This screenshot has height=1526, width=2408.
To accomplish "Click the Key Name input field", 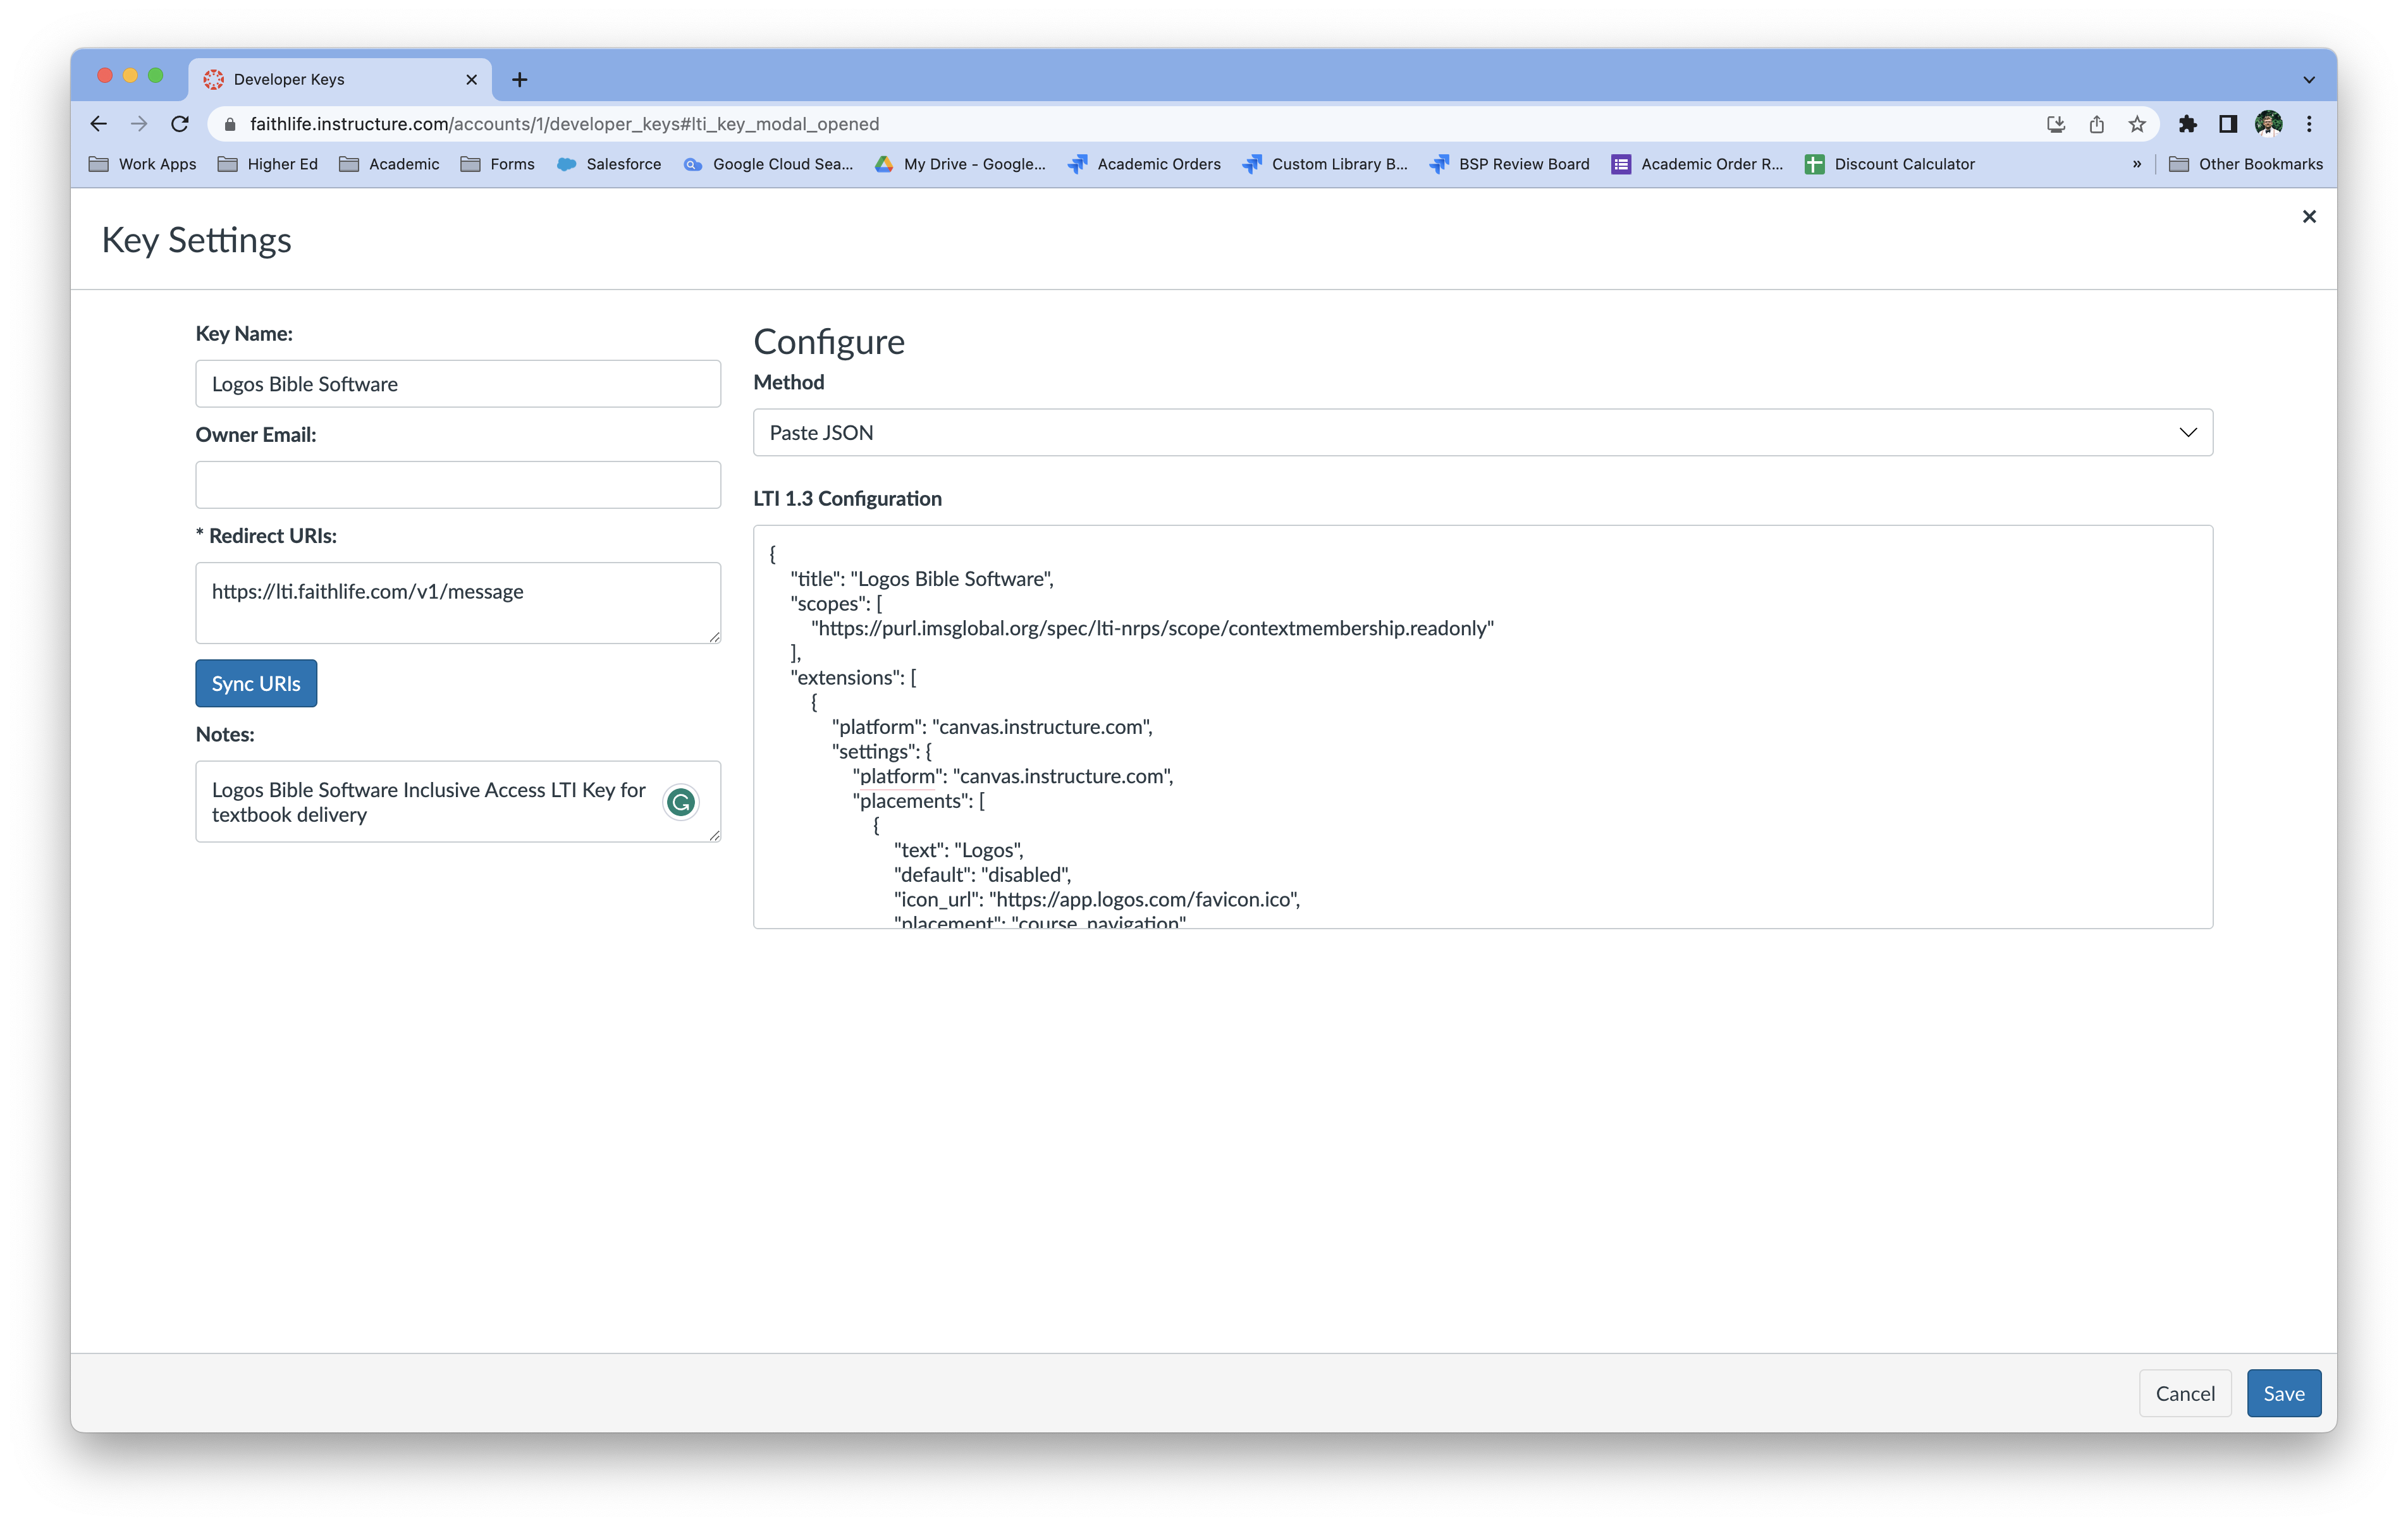I will 458,384.
